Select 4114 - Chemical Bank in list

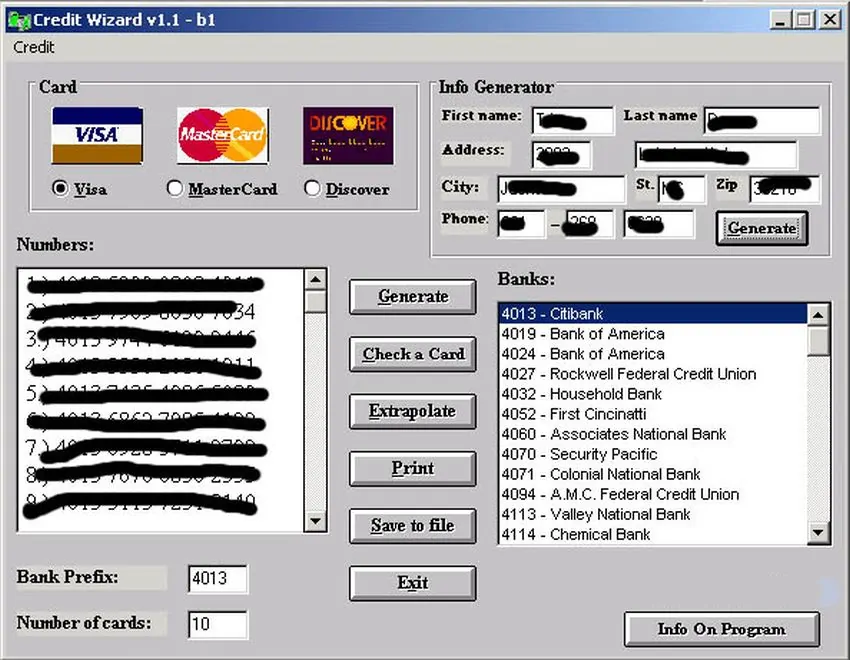pyautogui.click(x=575, y=534)
